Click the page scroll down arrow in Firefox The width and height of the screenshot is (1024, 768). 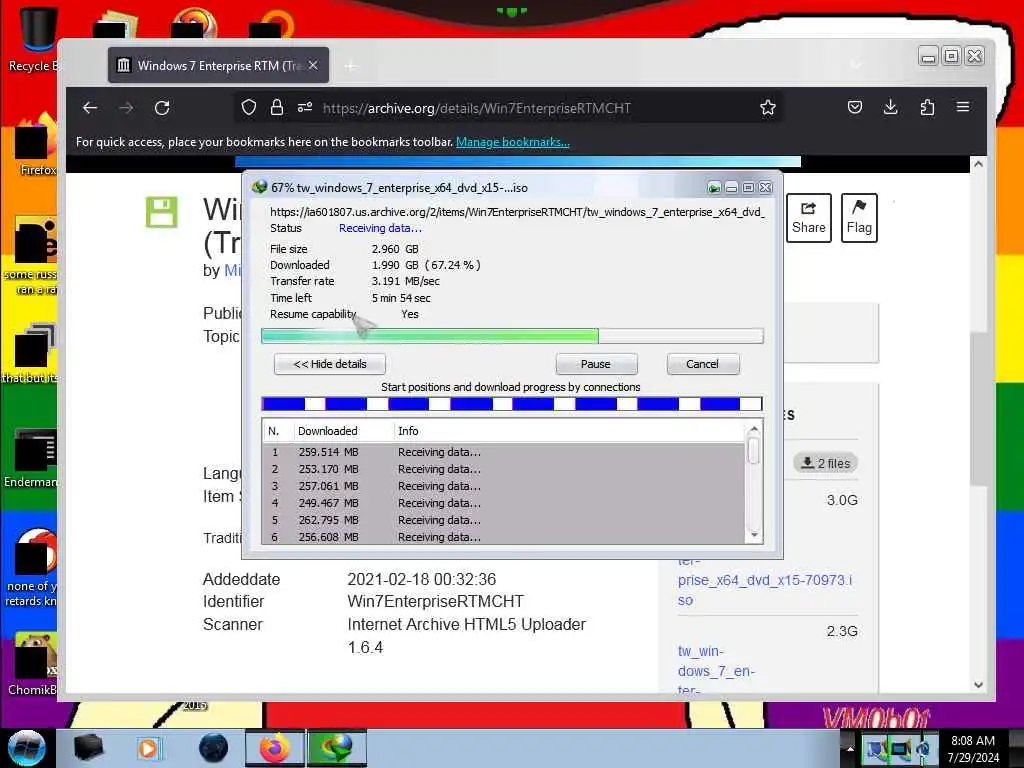(x=978, y=685)
